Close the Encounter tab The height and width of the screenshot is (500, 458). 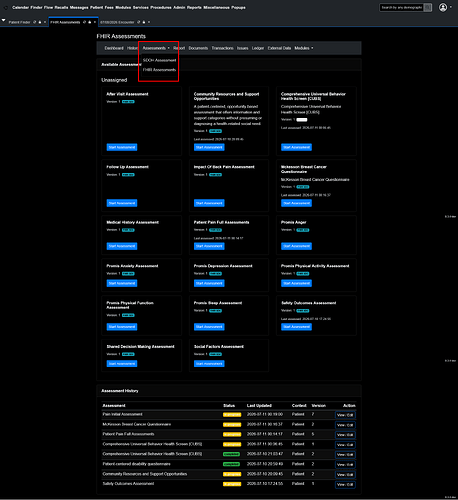[x=149, y=22]
